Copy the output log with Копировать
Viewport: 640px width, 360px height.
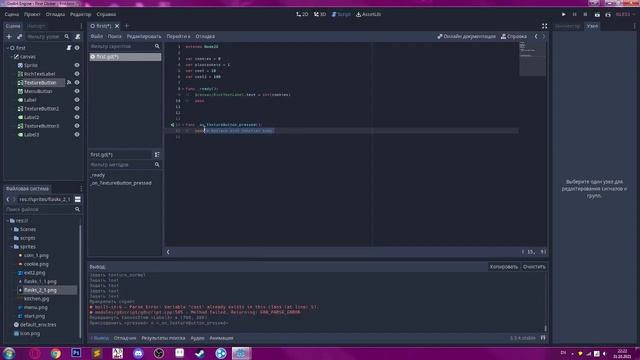click(x=504, y=267)
